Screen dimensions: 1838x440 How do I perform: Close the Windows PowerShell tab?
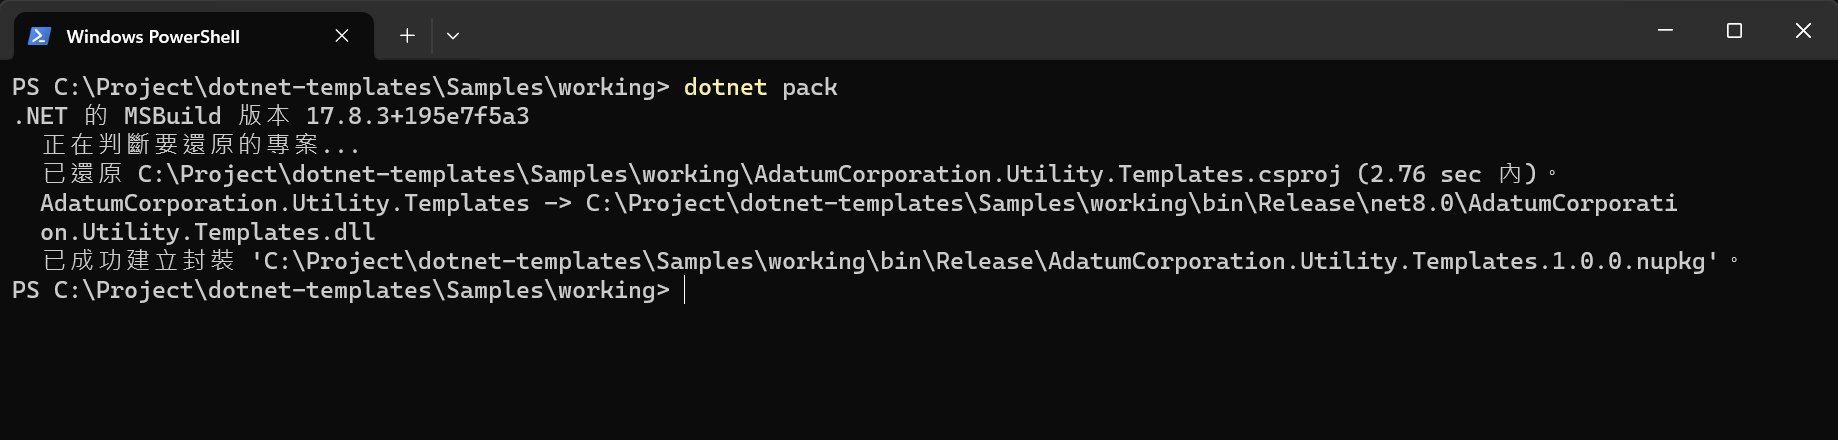pyautogui.click(x=342, y=36)
